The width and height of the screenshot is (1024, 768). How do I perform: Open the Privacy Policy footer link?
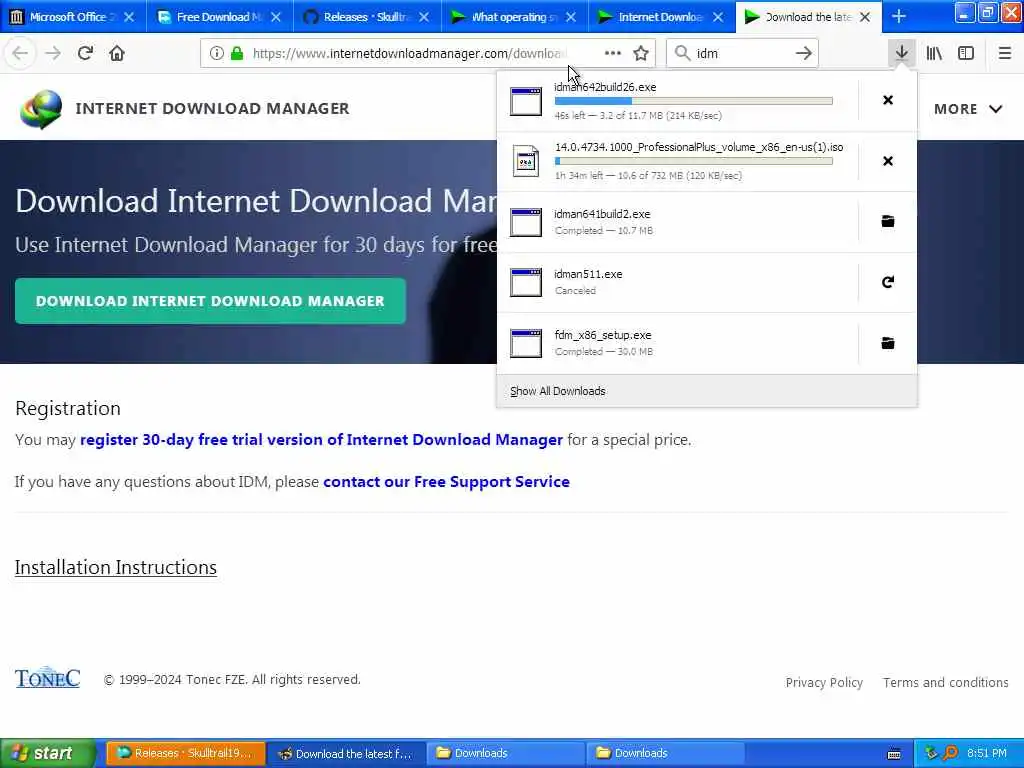824,682
